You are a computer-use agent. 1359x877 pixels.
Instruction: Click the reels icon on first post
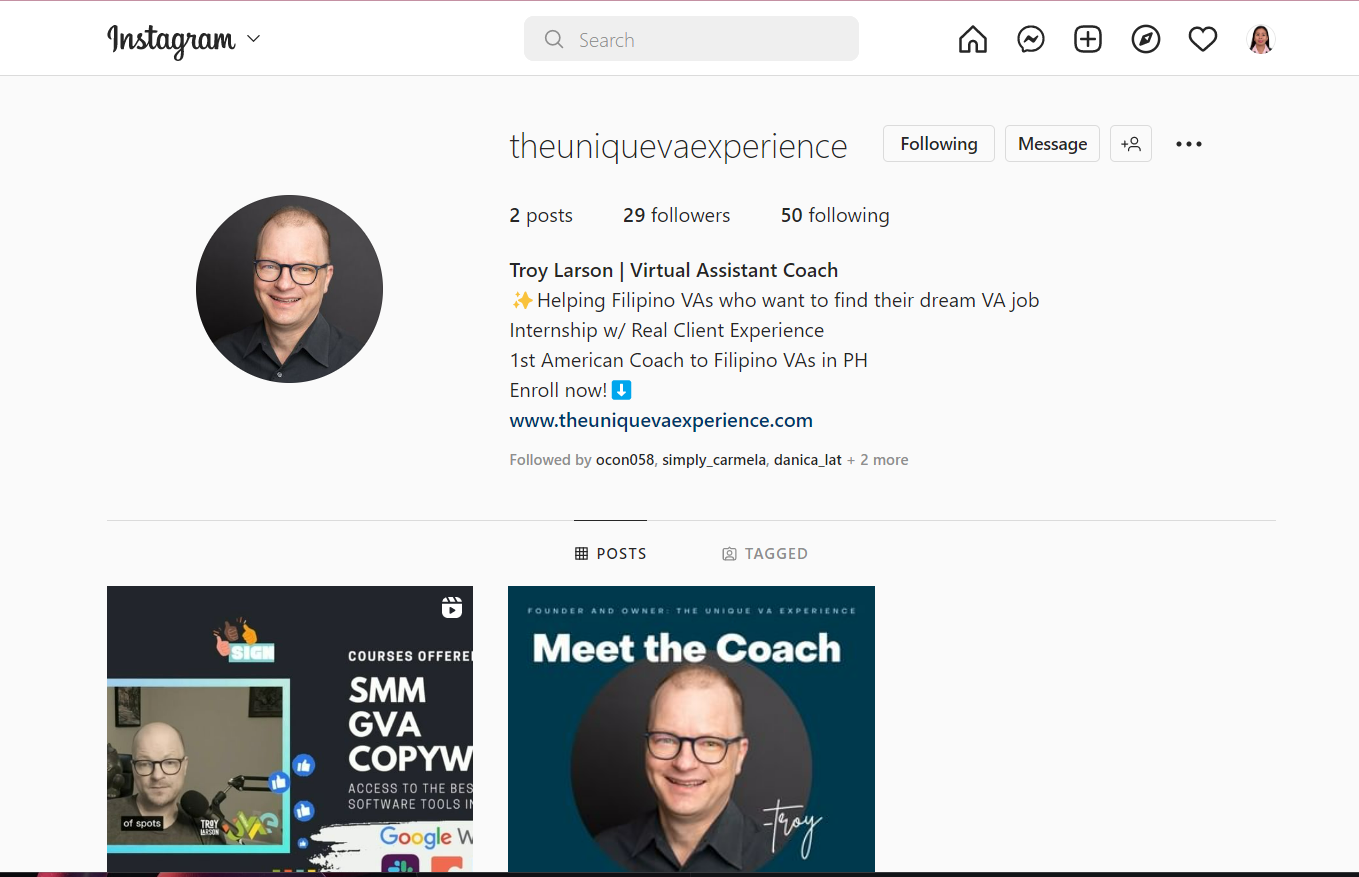pyautogui.click(x=452, y=607)
